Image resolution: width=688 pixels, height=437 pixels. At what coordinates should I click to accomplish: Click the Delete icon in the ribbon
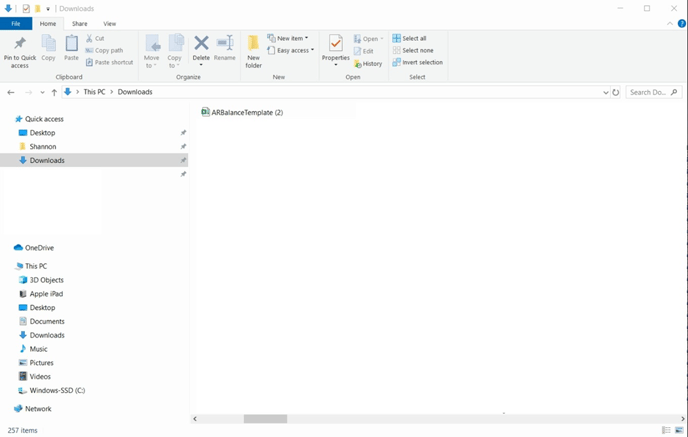[x=201, y=48]
